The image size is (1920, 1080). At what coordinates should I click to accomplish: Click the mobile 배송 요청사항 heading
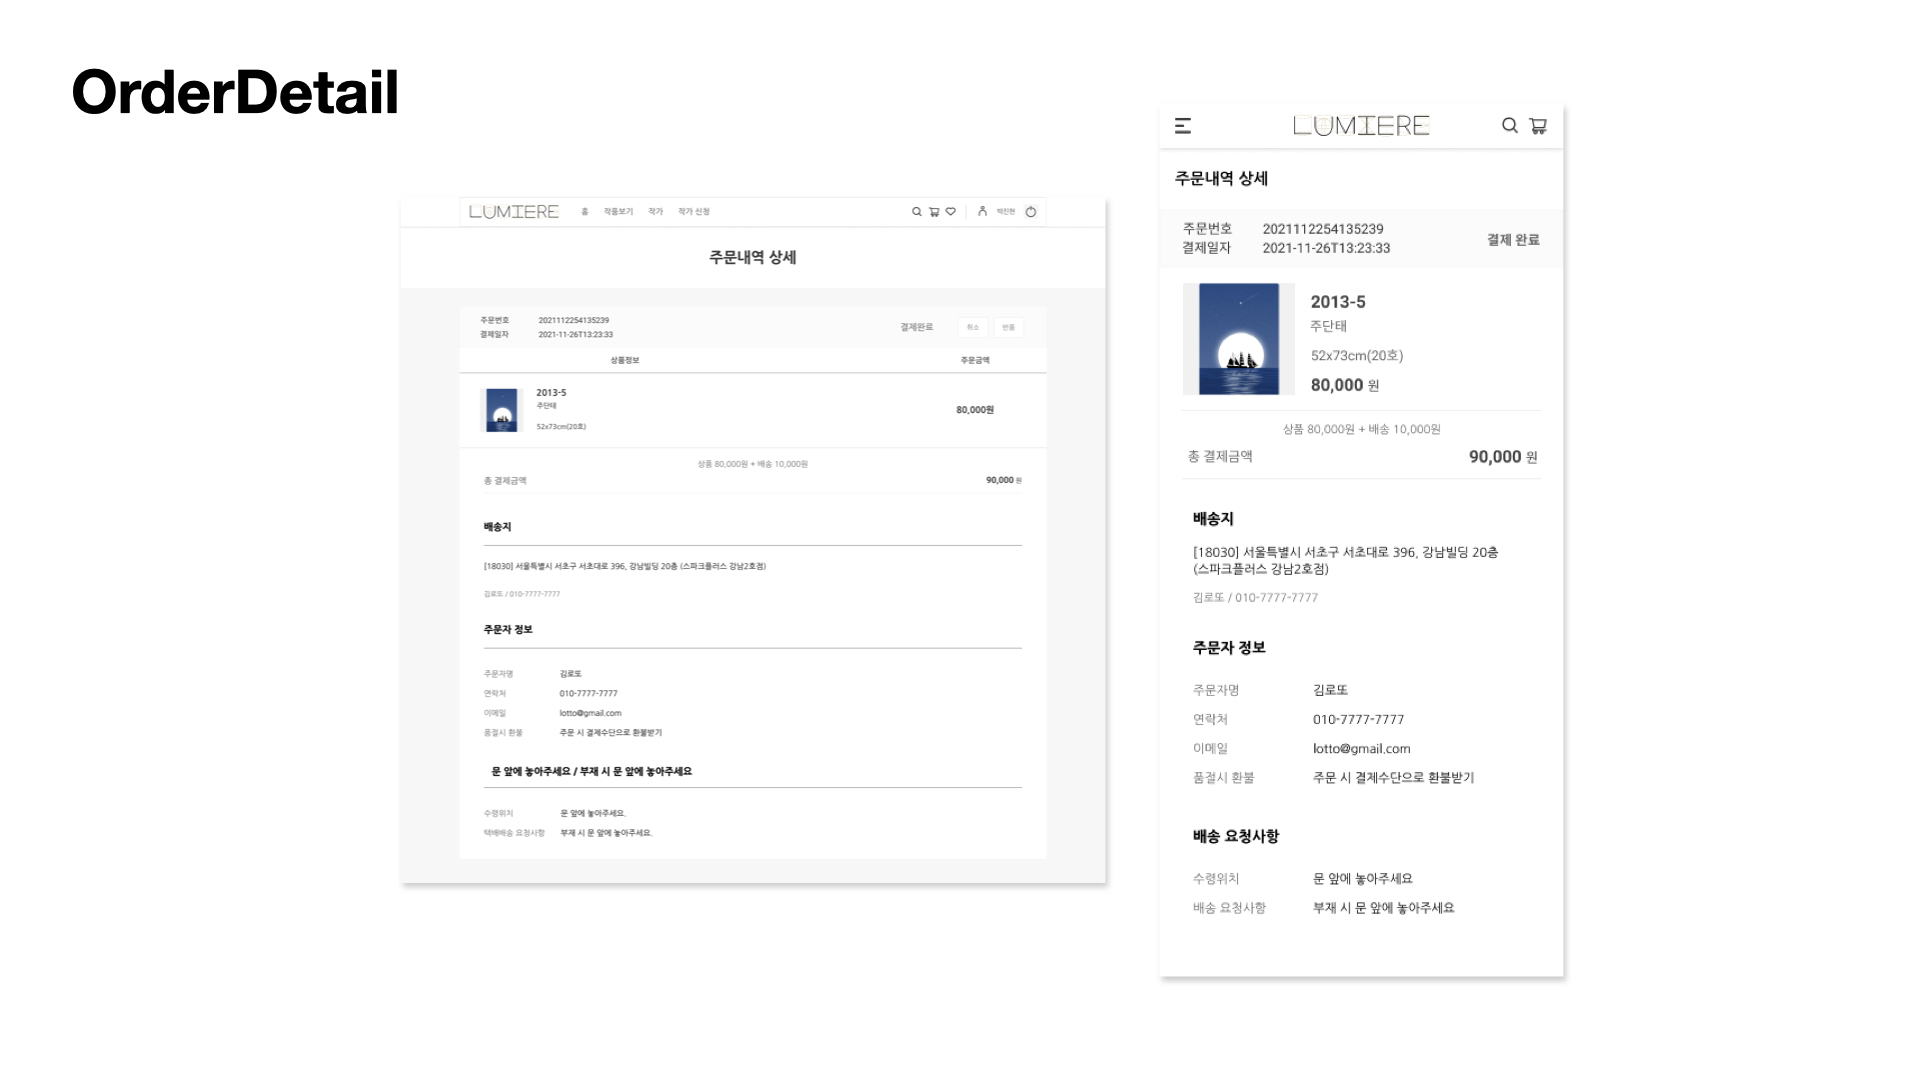[1236, 836]
